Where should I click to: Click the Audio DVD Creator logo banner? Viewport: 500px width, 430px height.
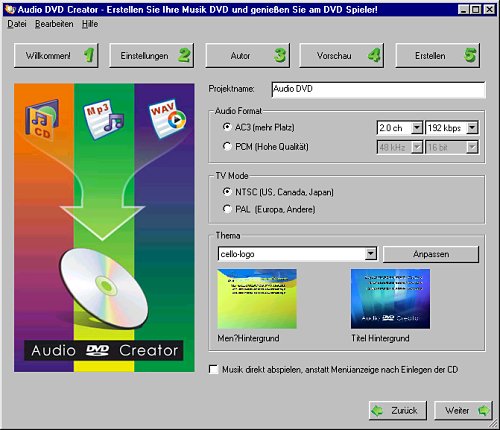click(x=104, y=350)
